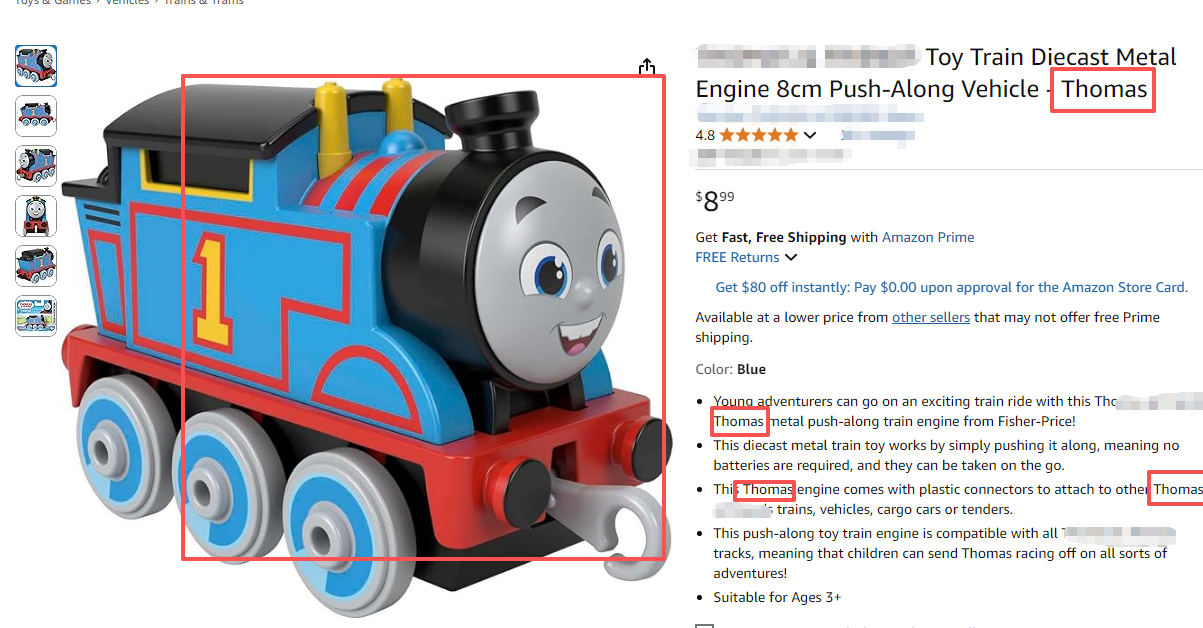This screenshot has height=628, width=1203.
Task: Expand the rating breakdown chevron beside stars
Action: [x=809, y=135]
